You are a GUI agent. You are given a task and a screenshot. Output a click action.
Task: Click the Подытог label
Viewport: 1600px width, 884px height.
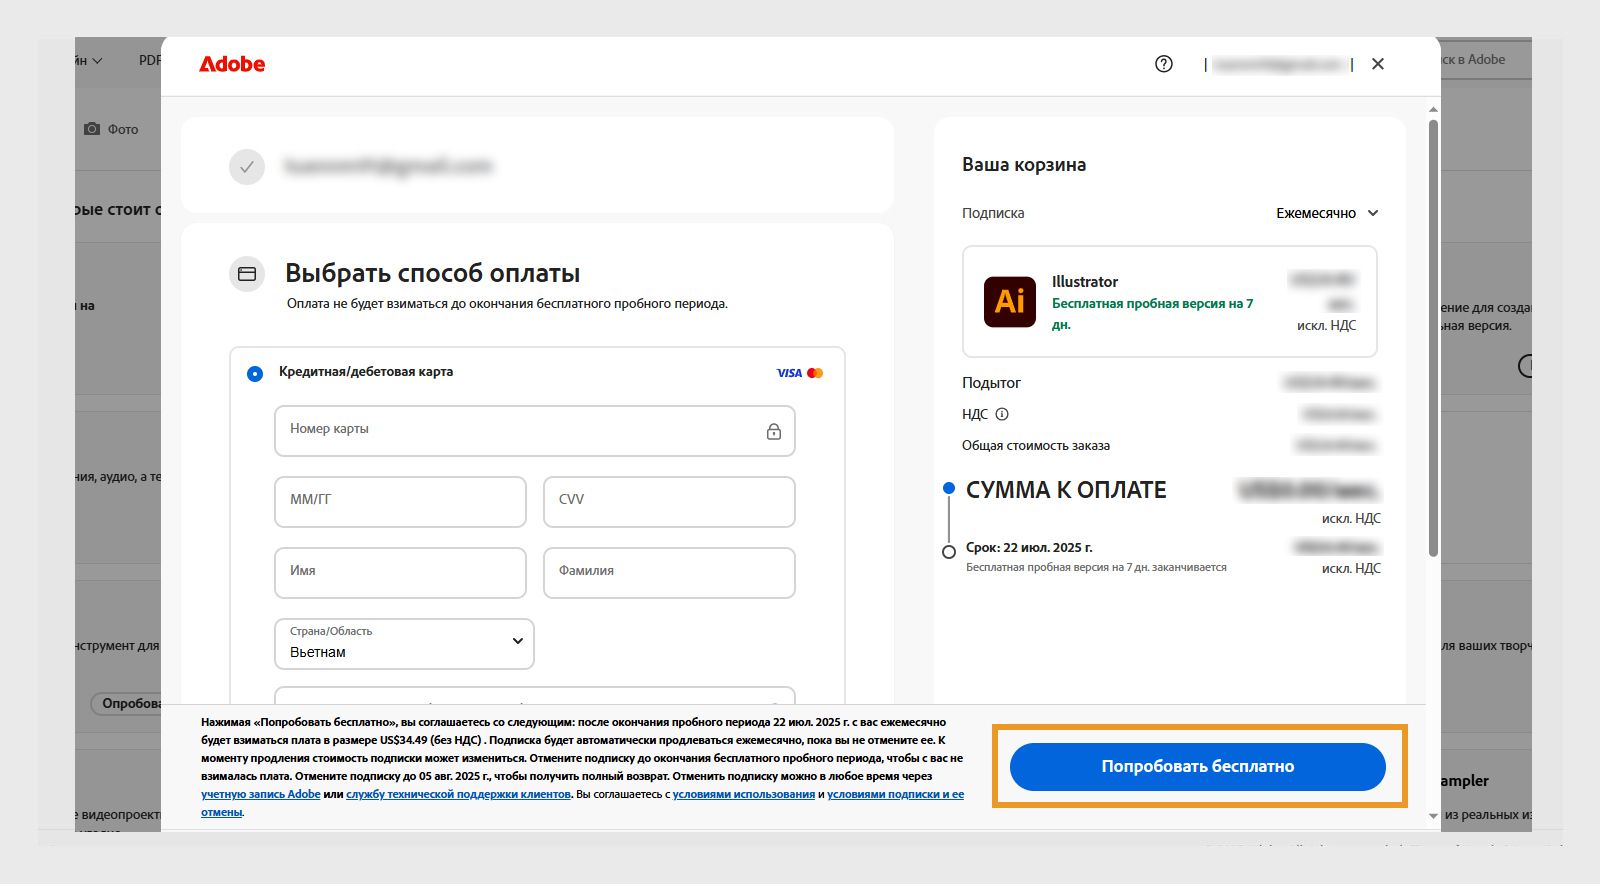(x=991, y=383)
